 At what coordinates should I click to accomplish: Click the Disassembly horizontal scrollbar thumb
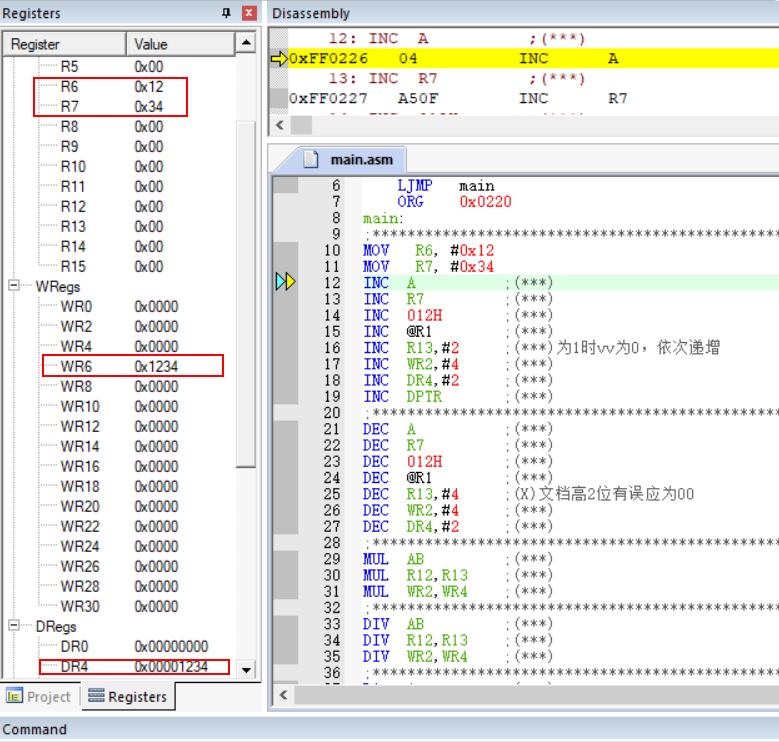301,125
